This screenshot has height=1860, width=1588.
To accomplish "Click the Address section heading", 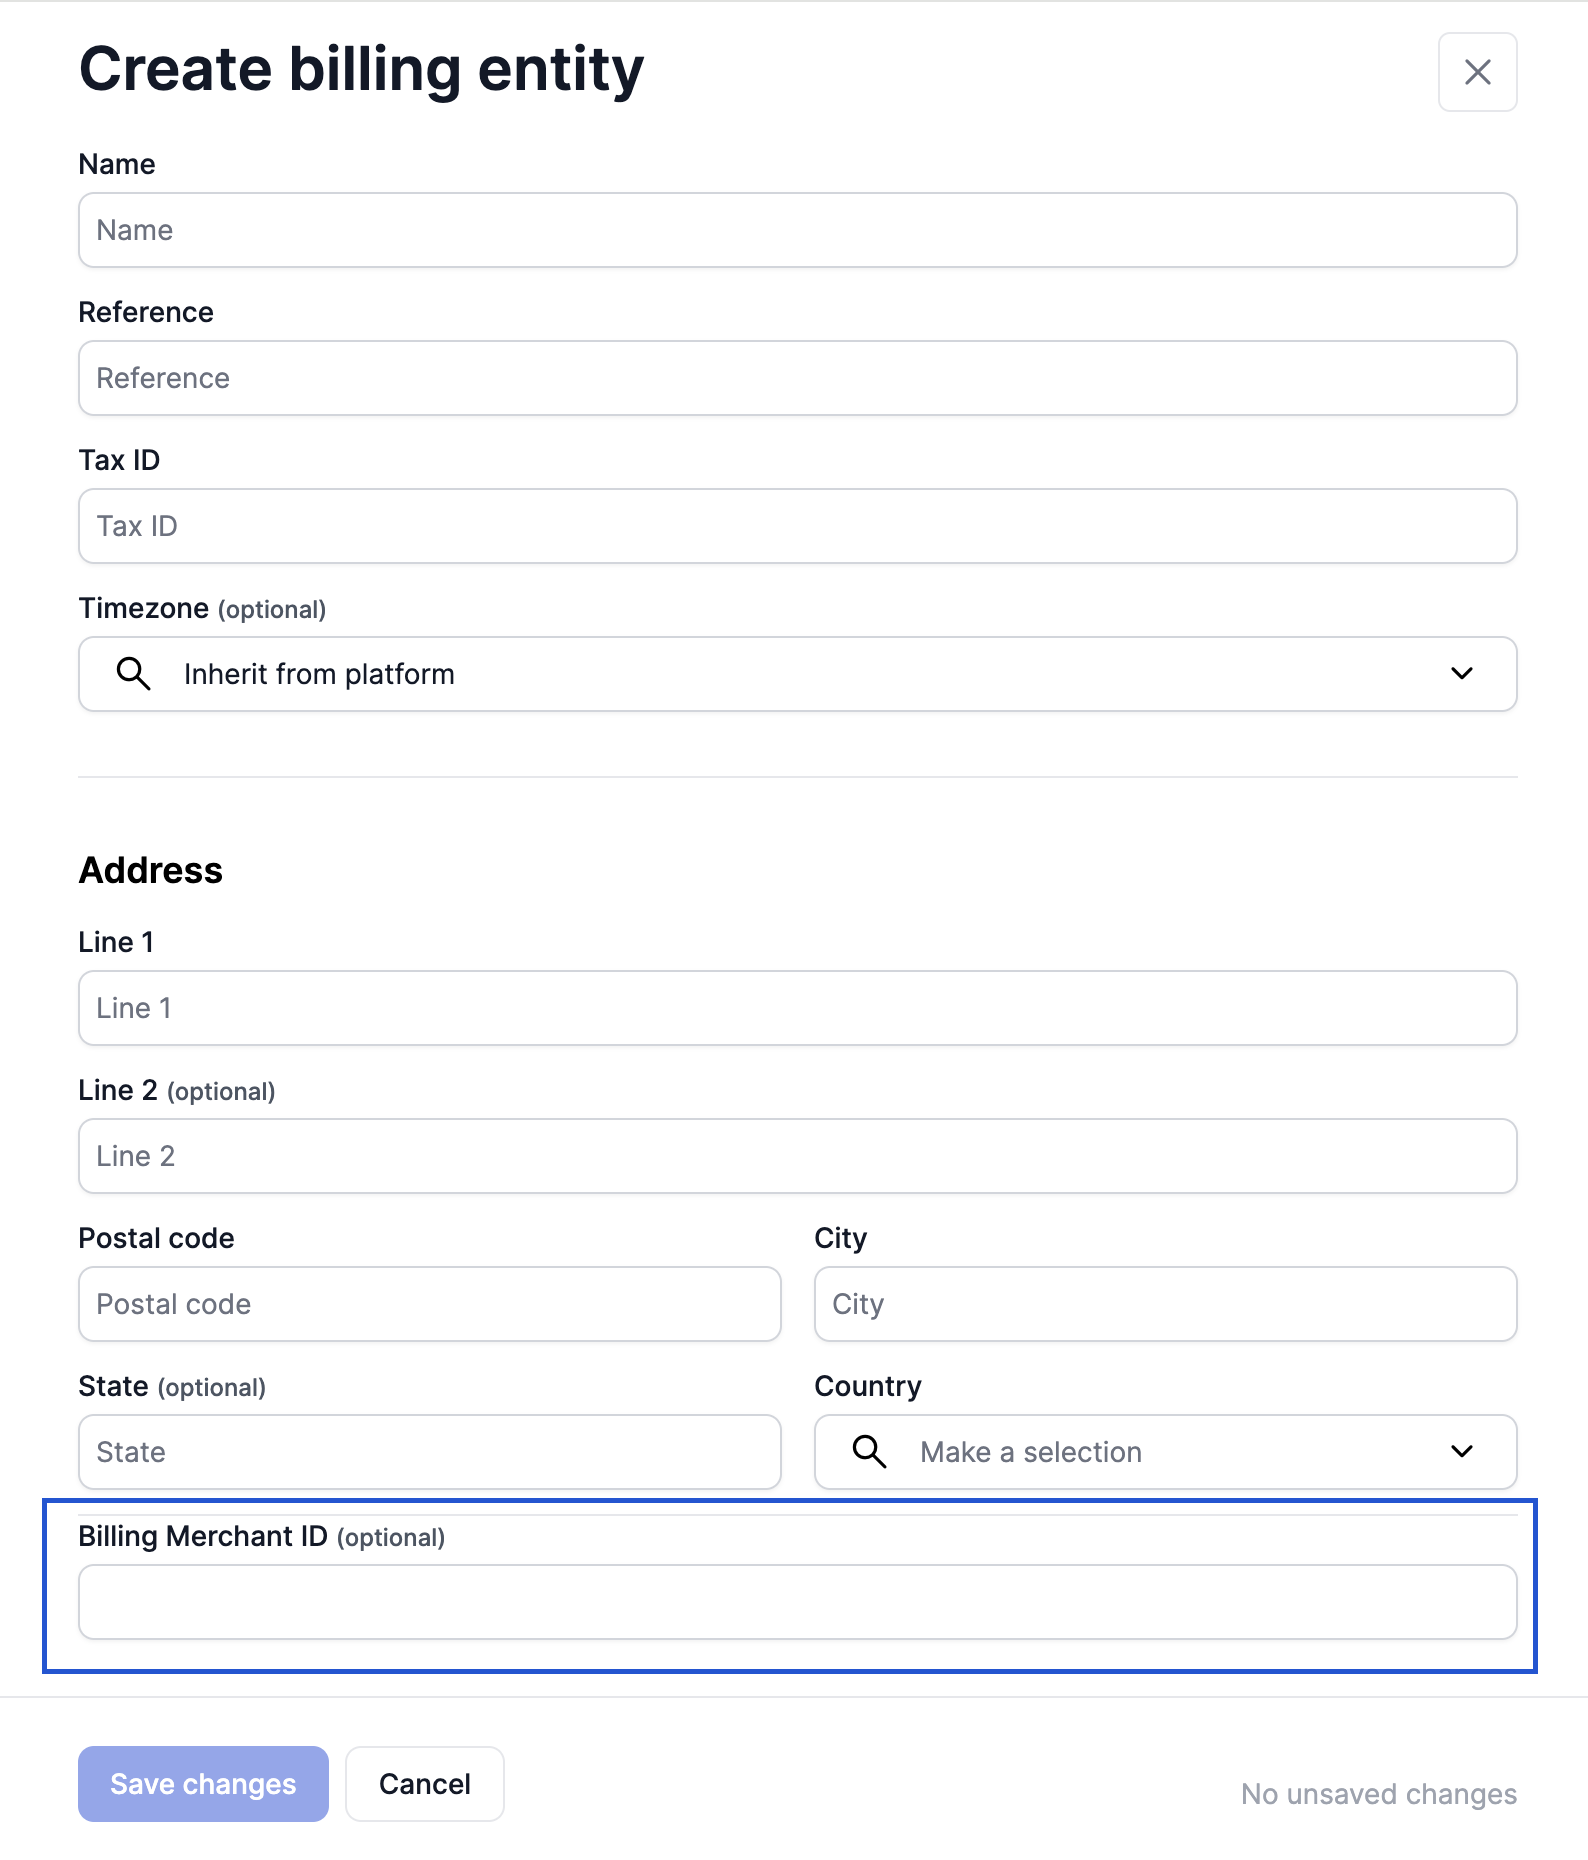I will click(151, 870).
